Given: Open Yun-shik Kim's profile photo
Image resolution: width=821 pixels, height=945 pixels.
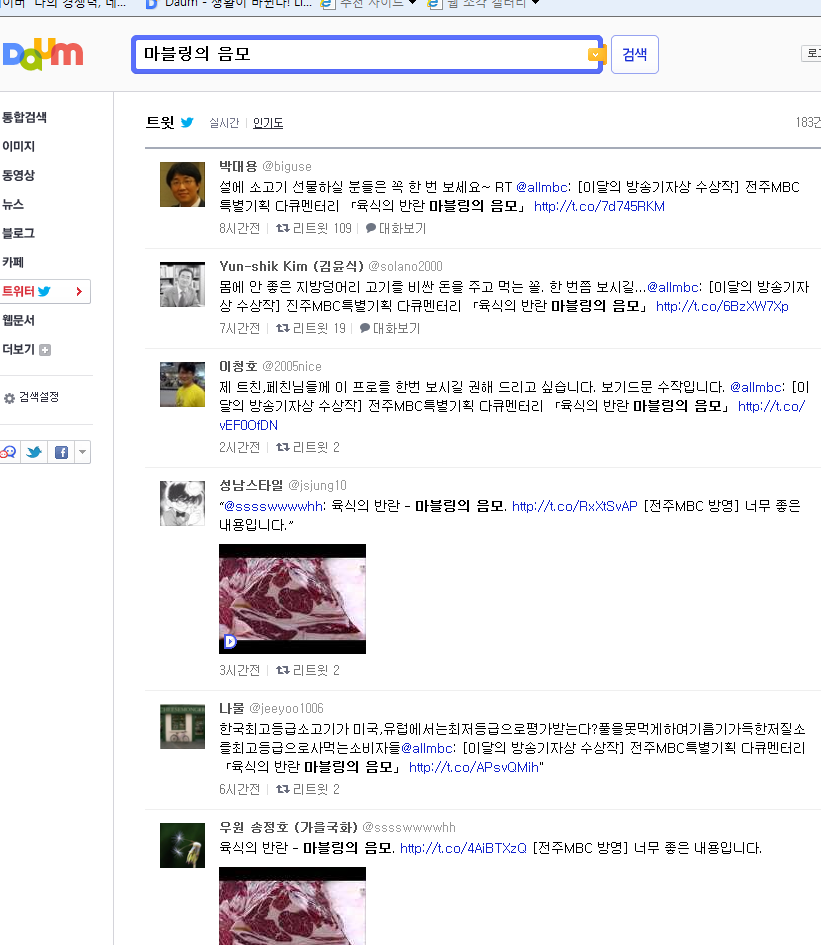Looking at the screenshot, I should pyautogui.click(x=183, y=284).
